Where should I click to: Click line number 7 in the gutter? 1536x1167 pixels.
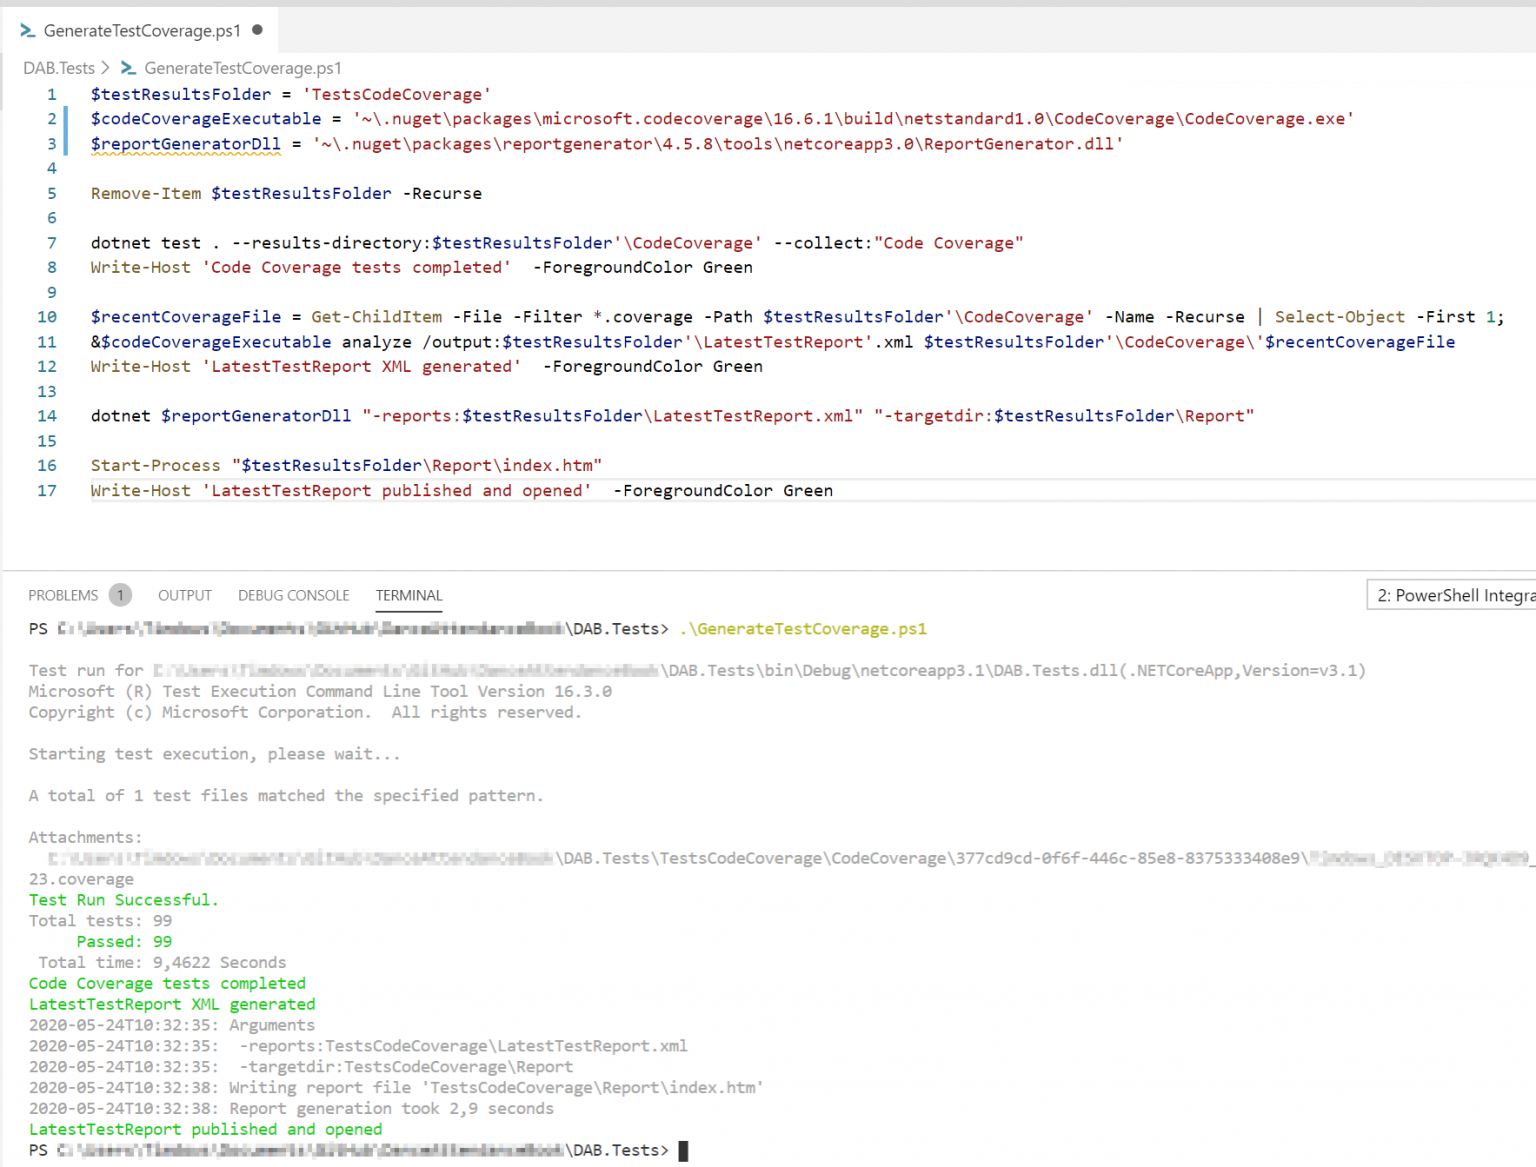[x=51, y=243]
